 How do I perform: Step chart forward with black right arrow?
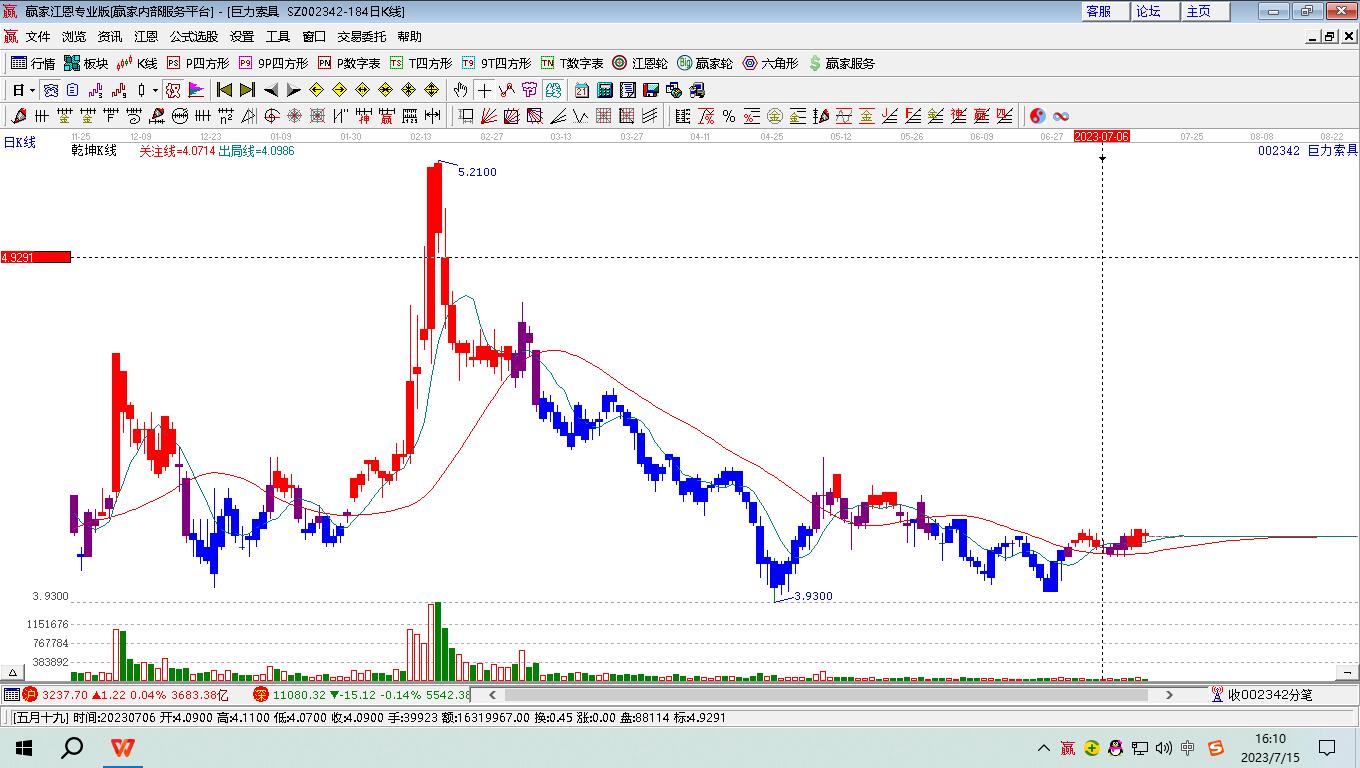[x=294, y=90]
